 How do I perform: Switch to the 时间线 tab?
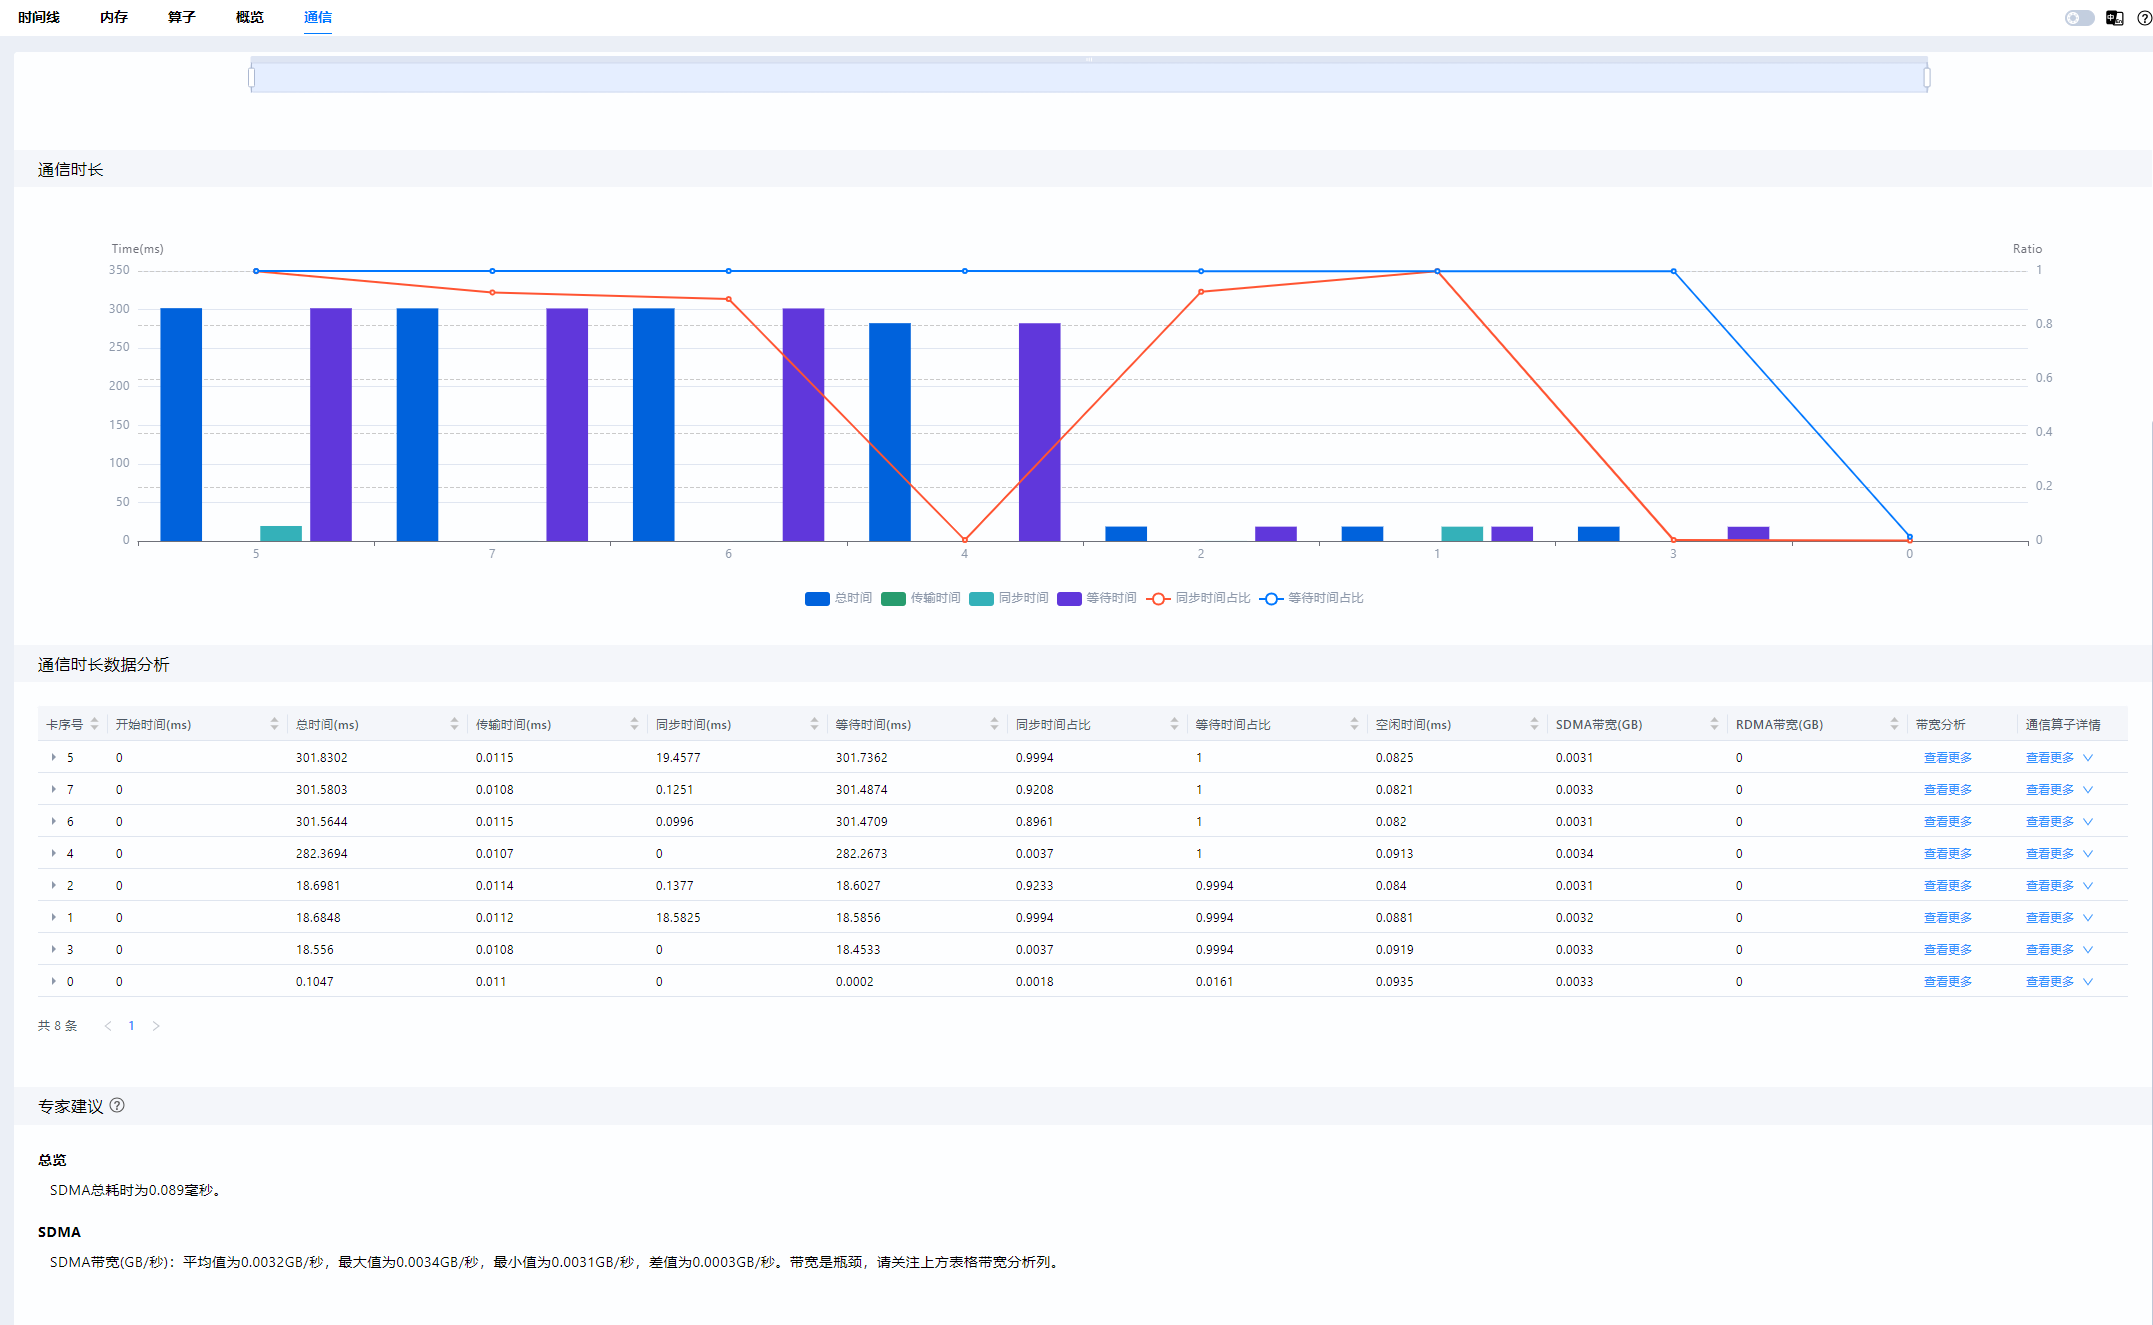tap(39, 17)
